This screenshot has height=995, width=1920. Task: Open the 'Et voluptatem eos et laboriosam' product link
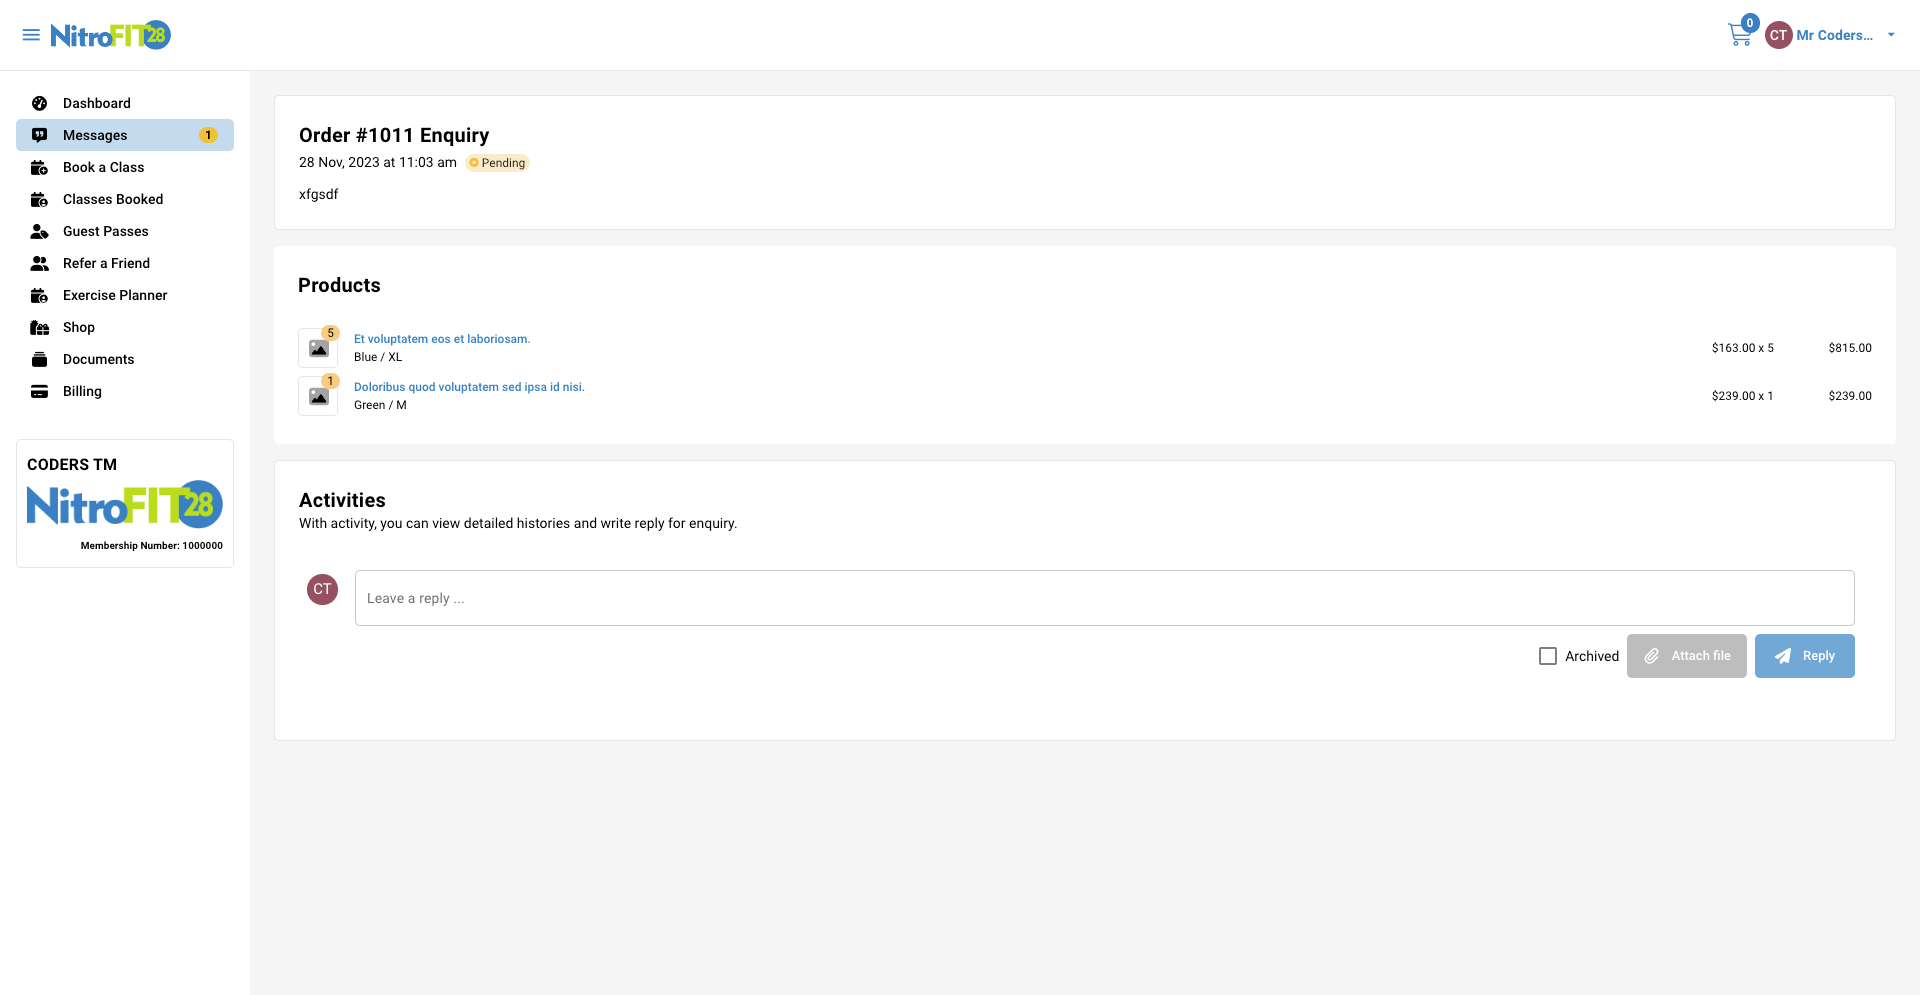pyautogui.click(x=442, y=339)
